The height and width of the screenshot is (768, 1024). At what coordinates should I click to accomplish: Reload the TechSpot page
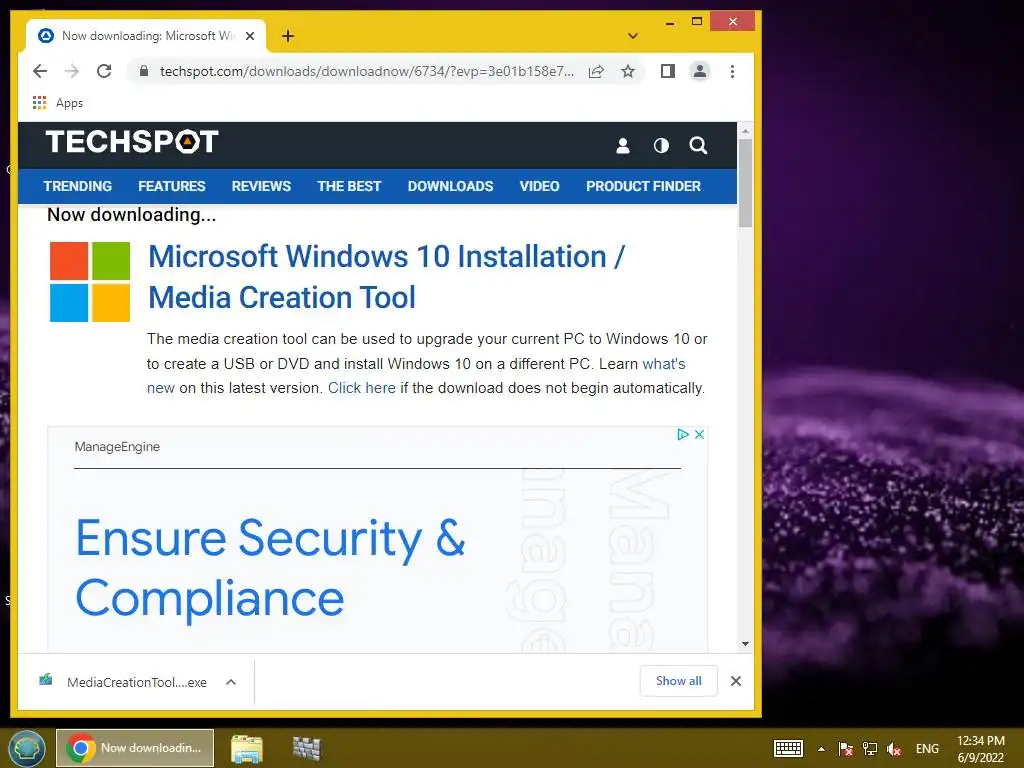[104, 71]
